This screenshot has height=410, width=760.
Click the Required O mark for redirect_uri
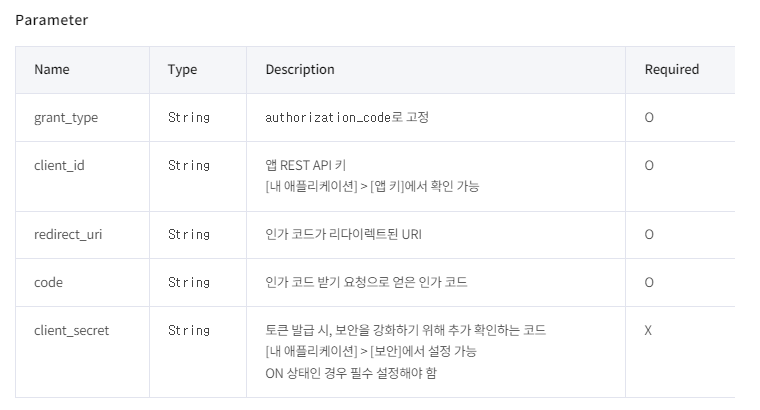(649, 235)
